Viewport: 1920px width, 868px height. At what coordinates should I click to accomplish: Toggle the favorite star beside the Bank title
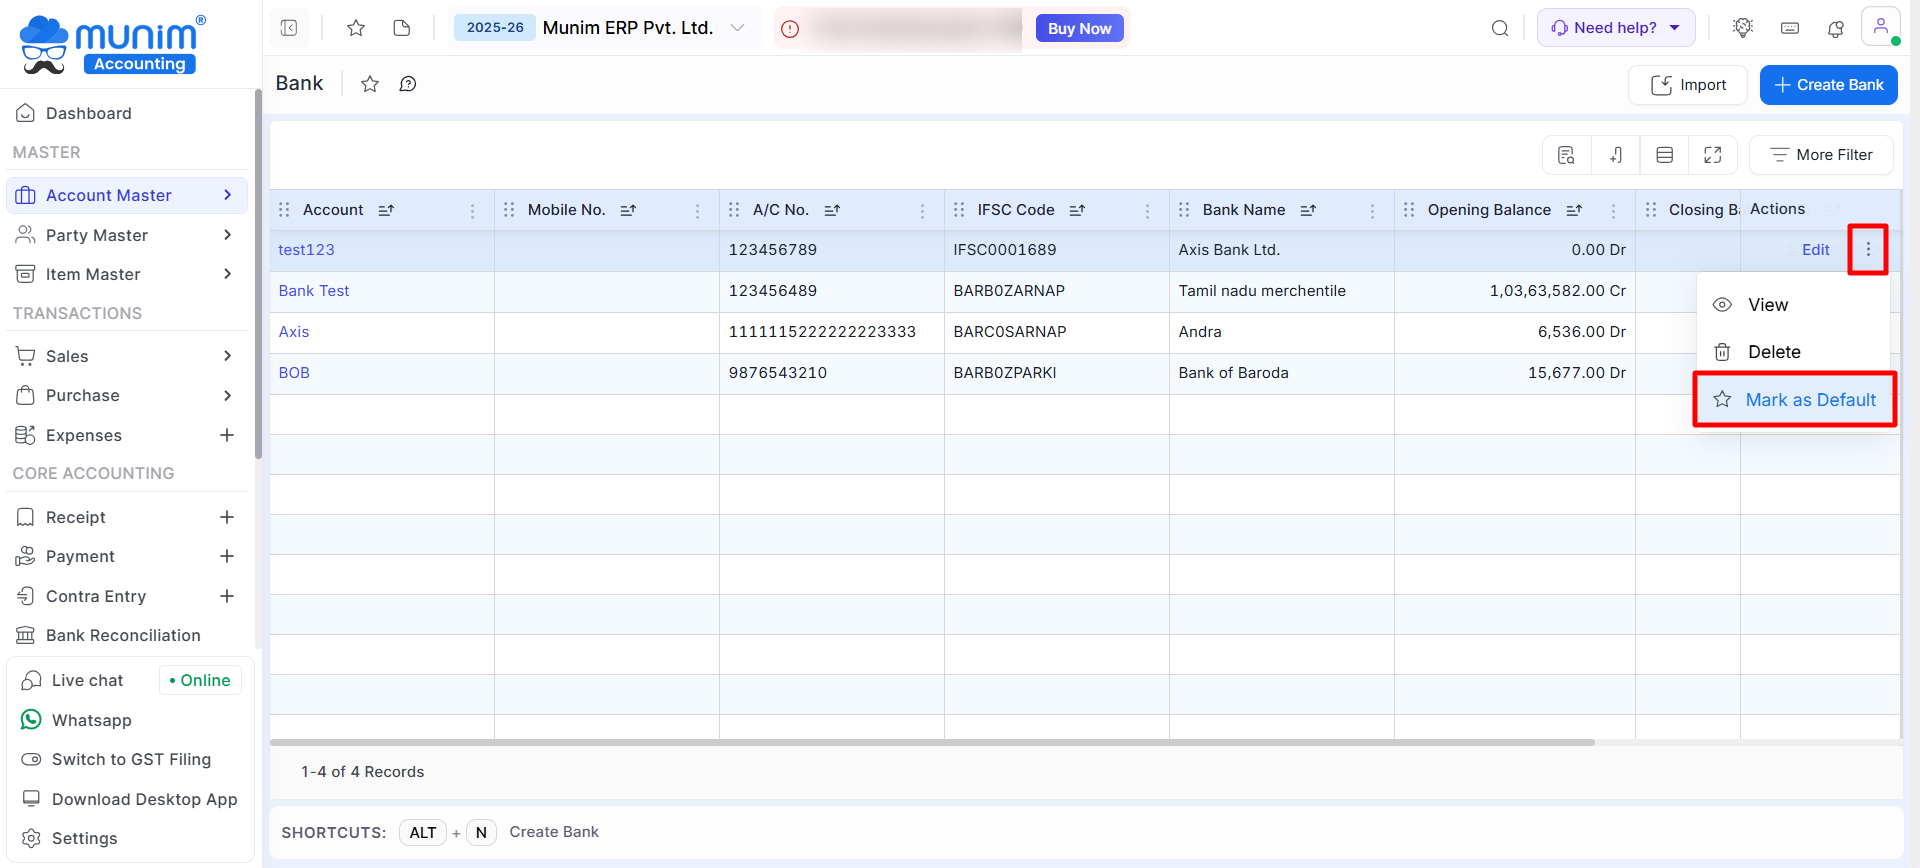pos(370,84)
